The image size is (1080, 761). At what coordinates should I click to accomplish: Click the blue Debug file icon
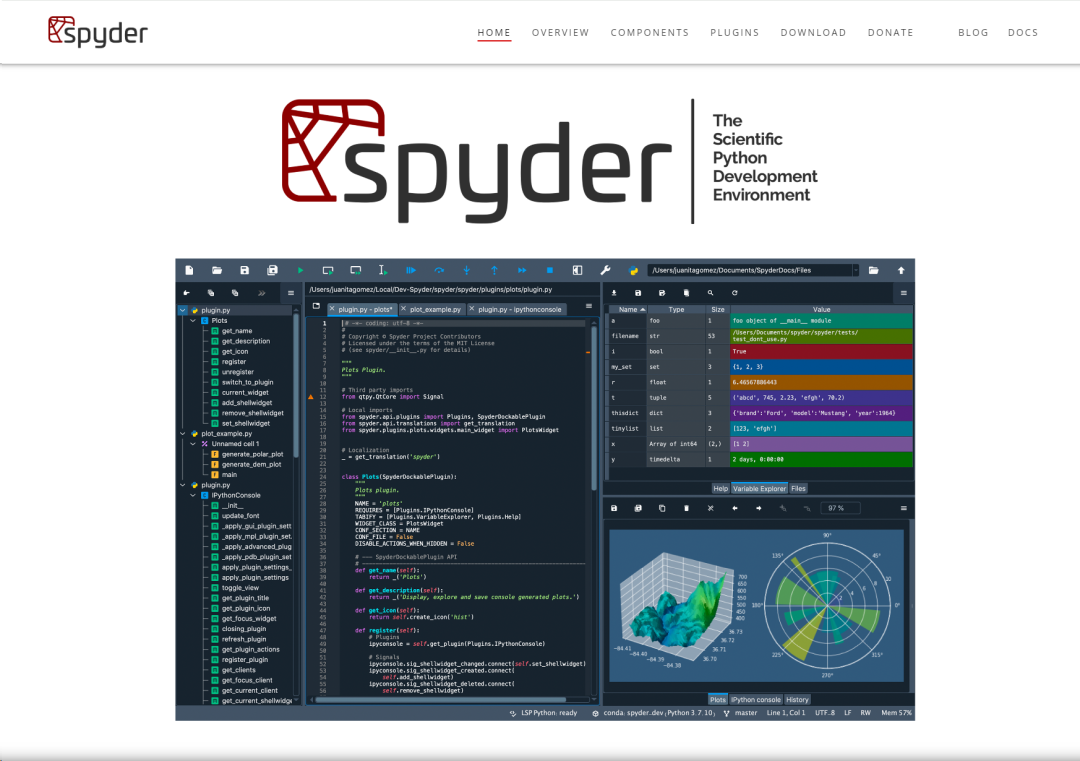click(411, 271)
